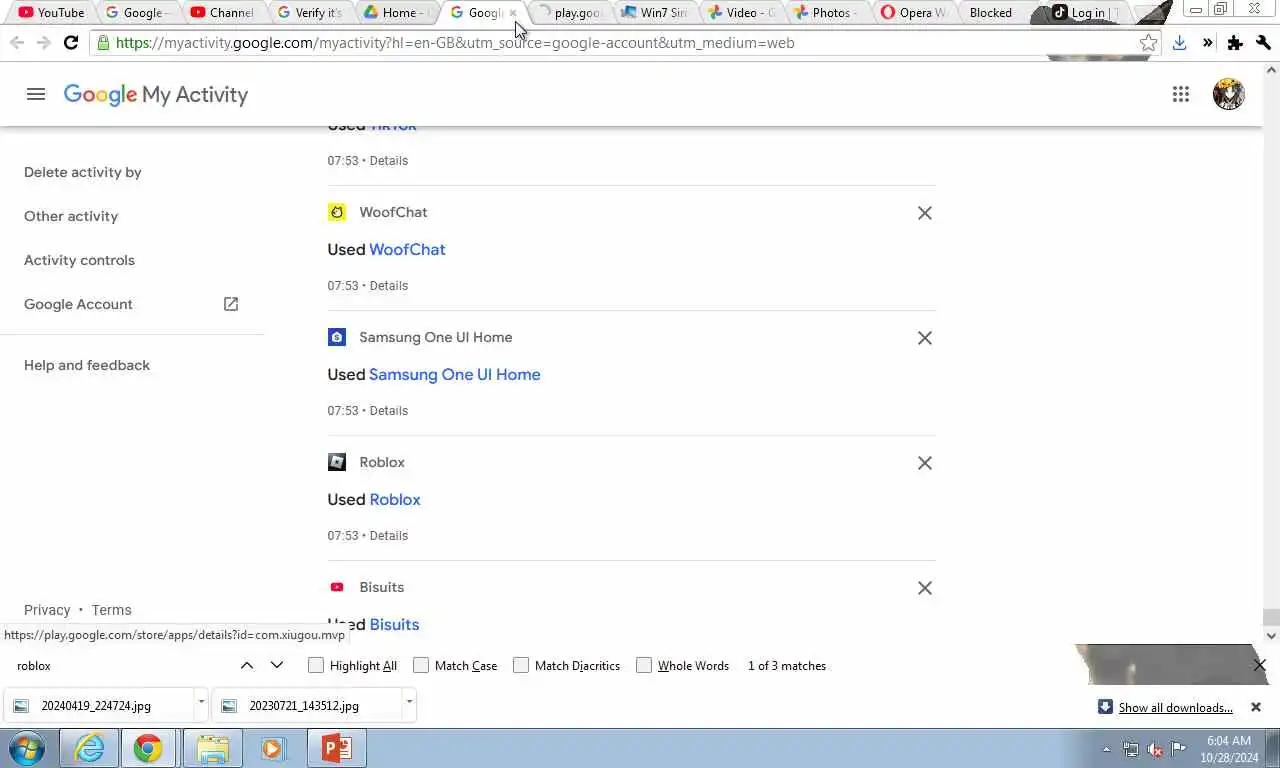This screenshot has width=1280, height=768.
Task: Delete the WoofChat activity entry
Action: point(925,213)
